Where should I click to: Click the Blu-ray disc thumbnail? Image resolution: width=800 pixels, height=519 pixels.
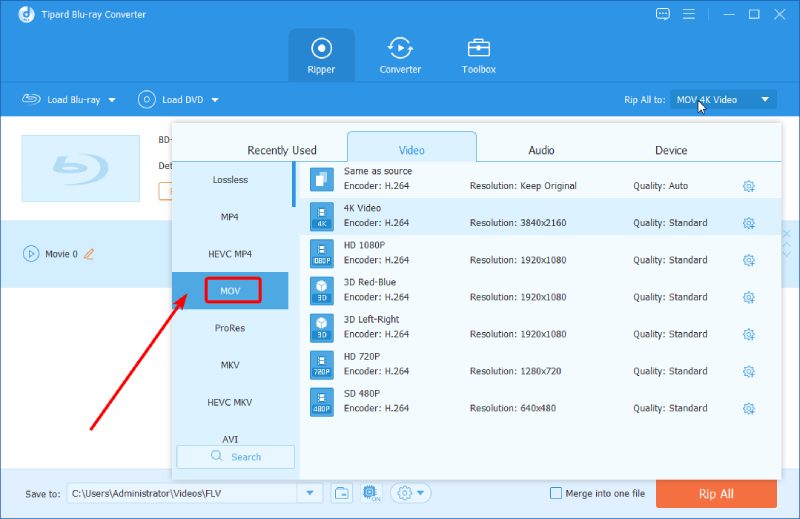tap(81, 168)
